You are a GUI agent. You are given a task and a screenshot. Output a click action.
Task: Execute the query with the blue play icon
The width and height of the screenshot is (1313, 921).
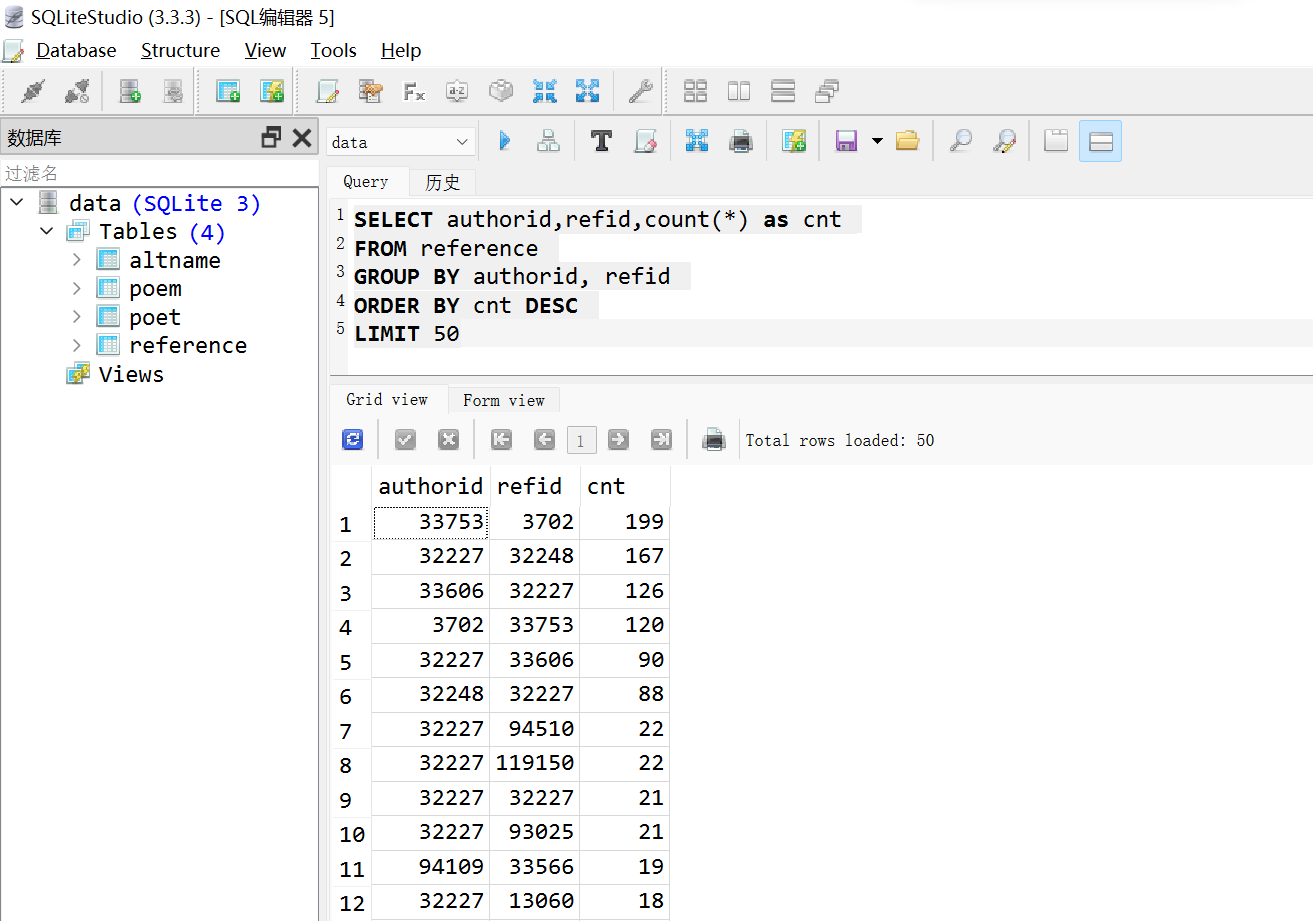tap(505, 141)
